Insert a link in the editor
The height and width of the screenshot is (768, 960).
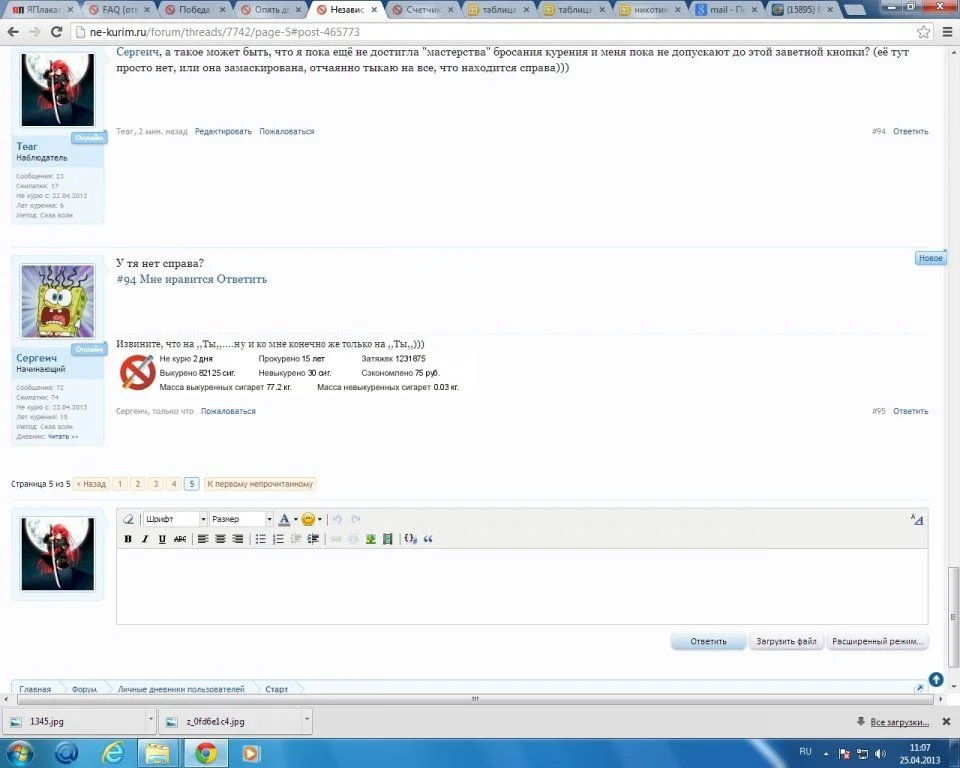pyautogui.click(x=336, y=539)
